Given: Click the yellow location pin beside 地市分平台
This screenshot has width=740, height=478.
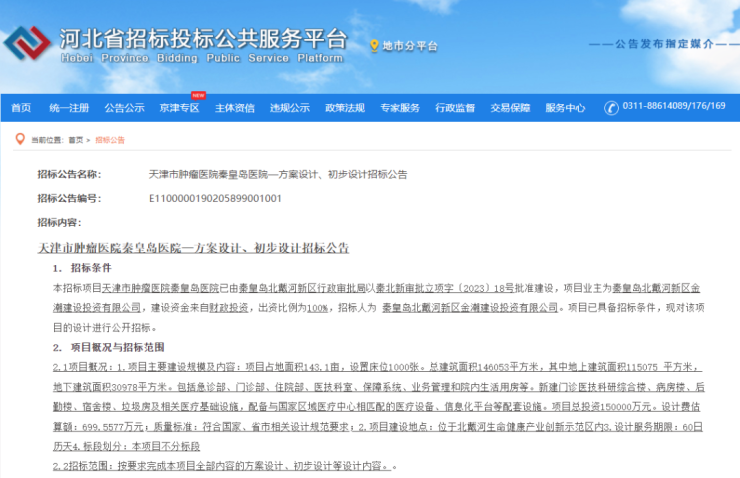Looking at the screenshot, I should 374,46.
